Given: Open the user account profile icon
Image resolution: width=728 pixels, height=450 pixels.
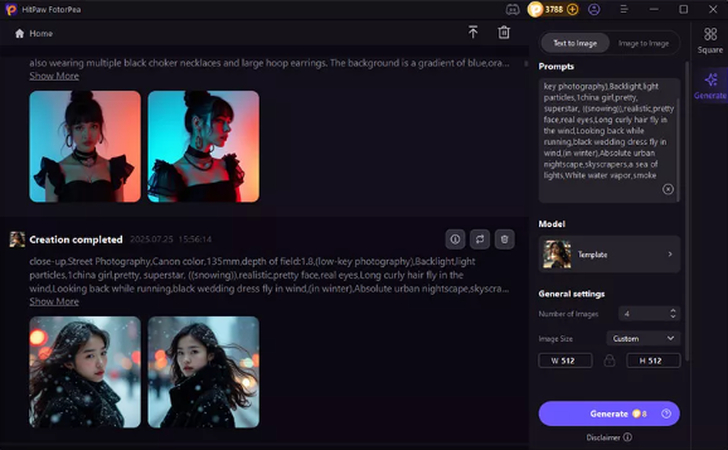Looking at the screenshot, I should coord(594,9).
